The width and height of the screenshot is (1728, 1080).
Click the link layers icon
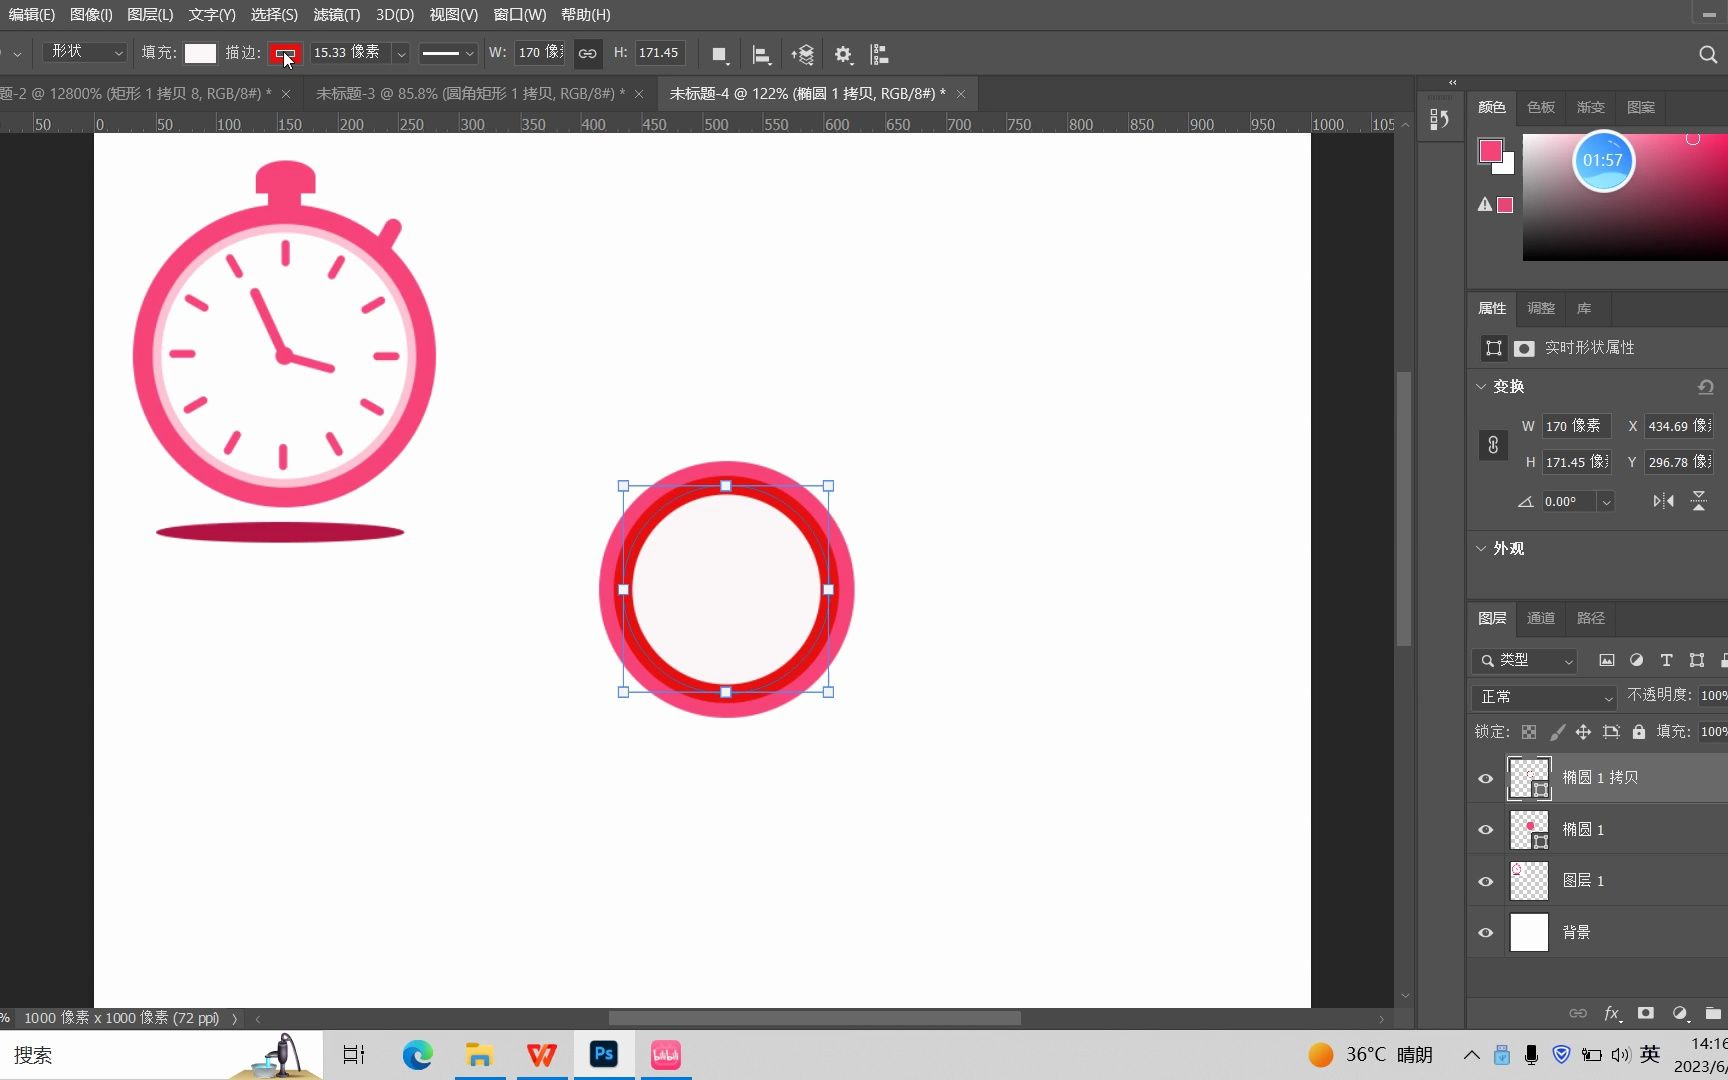click(1578, 1013)
